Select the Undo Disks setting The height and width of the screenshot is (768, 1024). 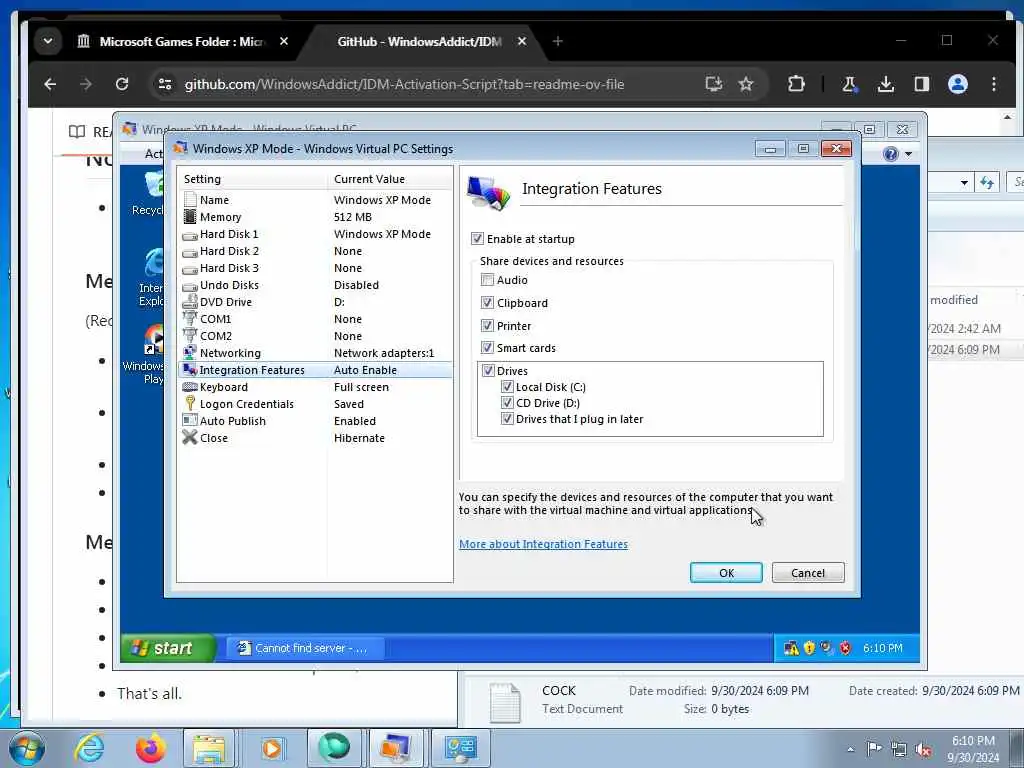315,285
